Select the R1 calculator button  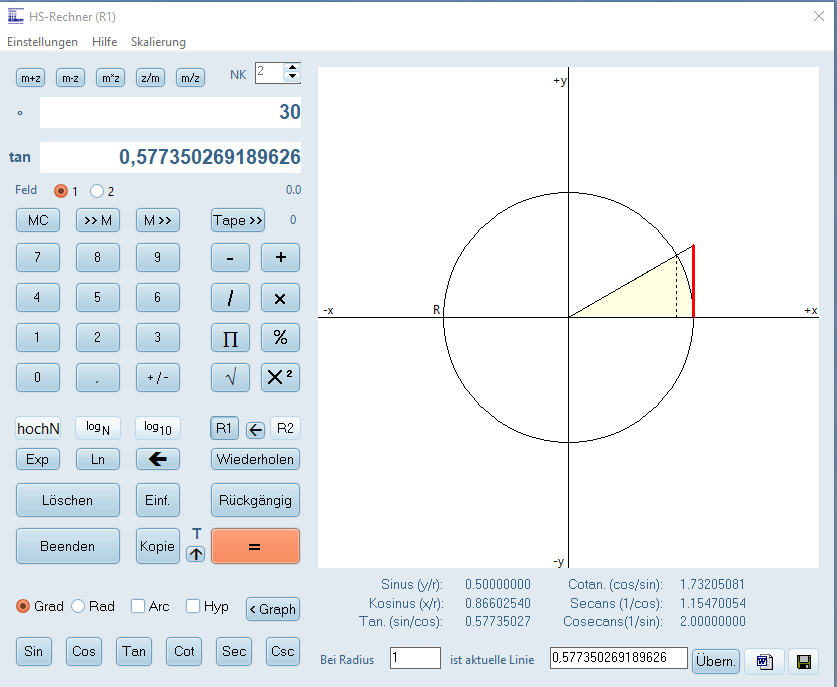click(224, 428)
